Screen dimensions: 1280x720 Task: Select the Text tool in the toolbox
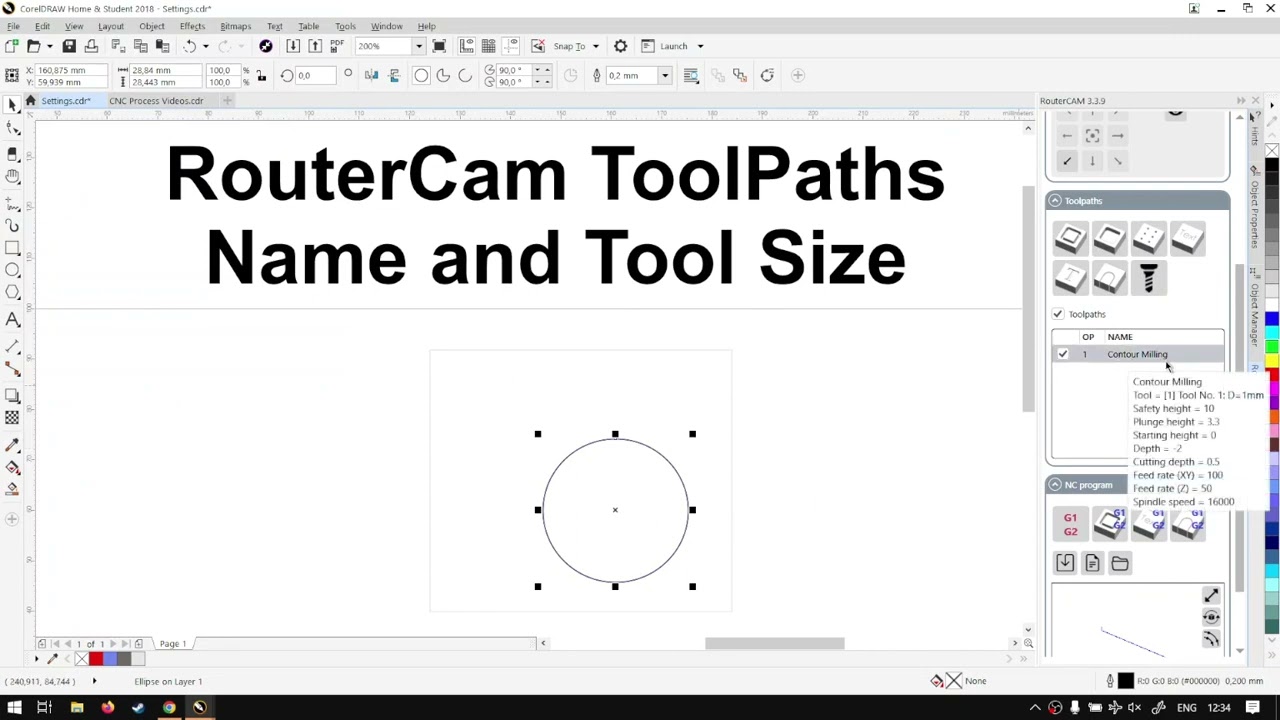[x=12, y=320]
